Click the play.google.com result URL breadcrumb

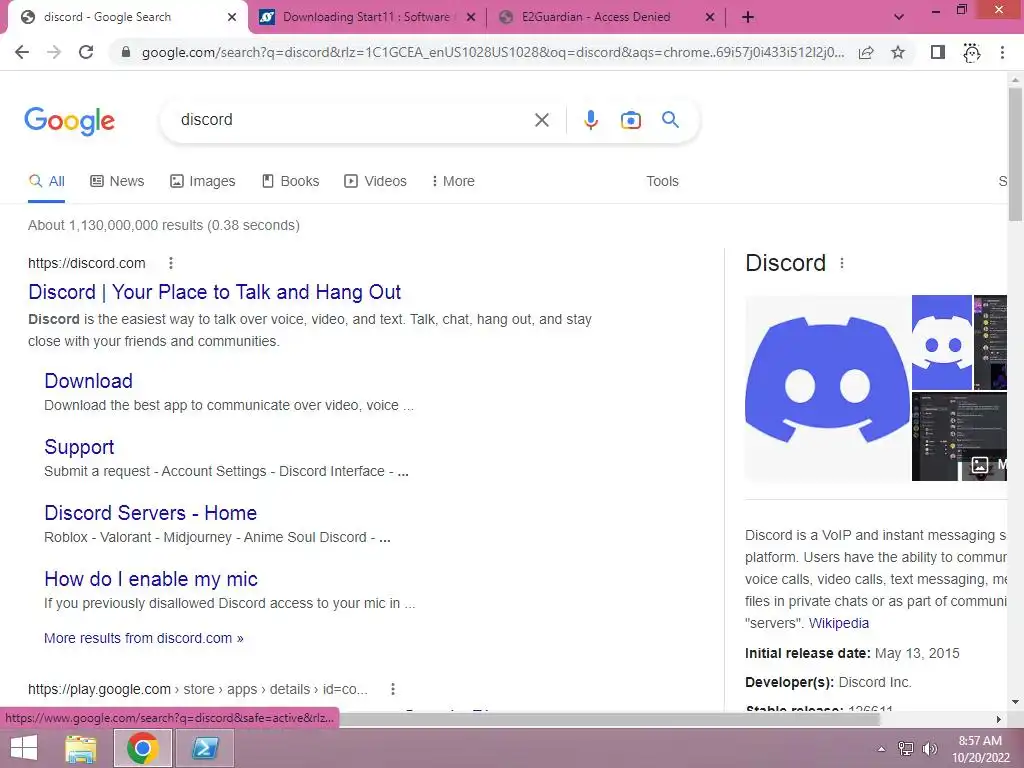pyautogui.click(x=198, y=689)
